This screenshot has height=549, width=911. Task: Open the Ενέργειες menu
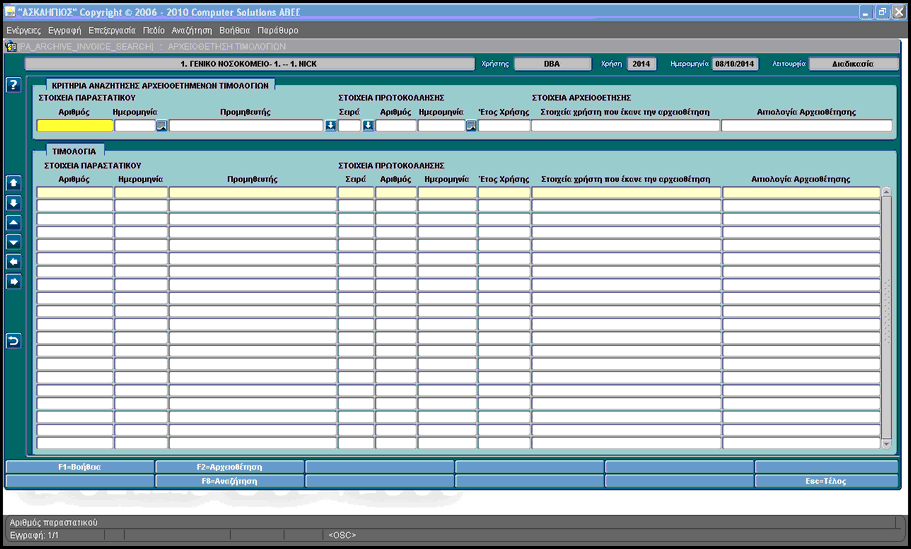[x=24, y=30]
